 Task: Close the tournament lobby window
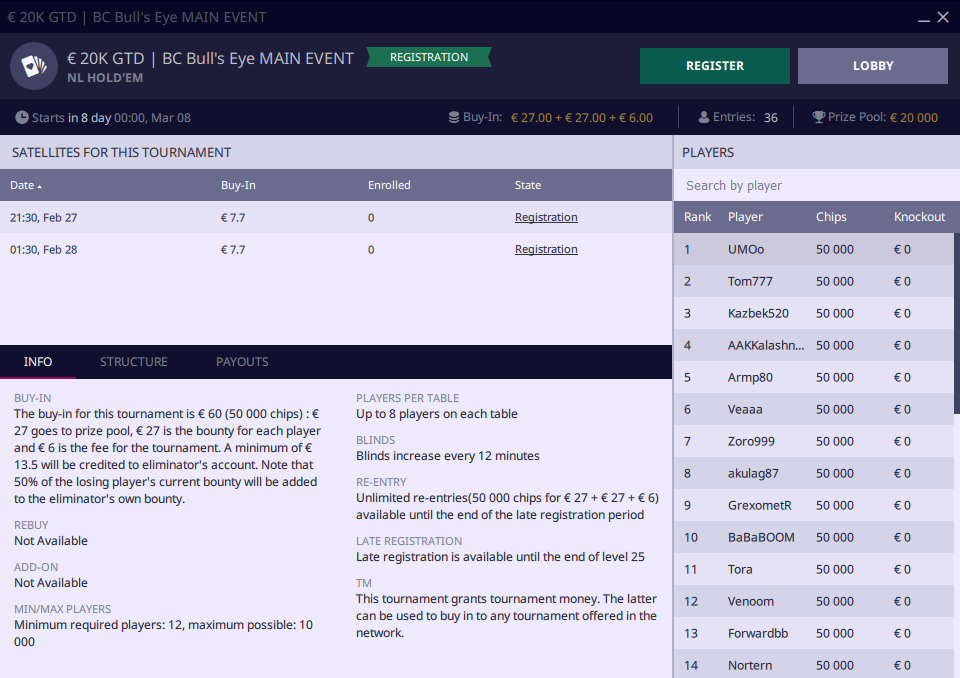pos(943,17)
